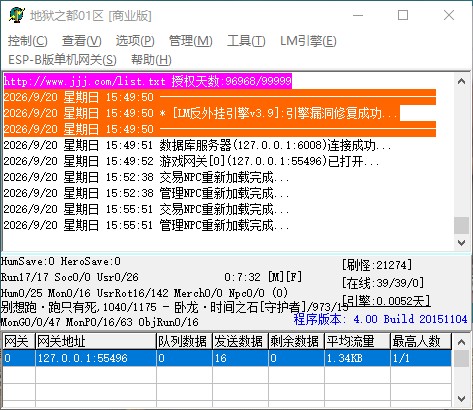473x410 pixels.
Task: Click the 数据库服务器 连接成功 log line
Action: [x=197, y=145]
